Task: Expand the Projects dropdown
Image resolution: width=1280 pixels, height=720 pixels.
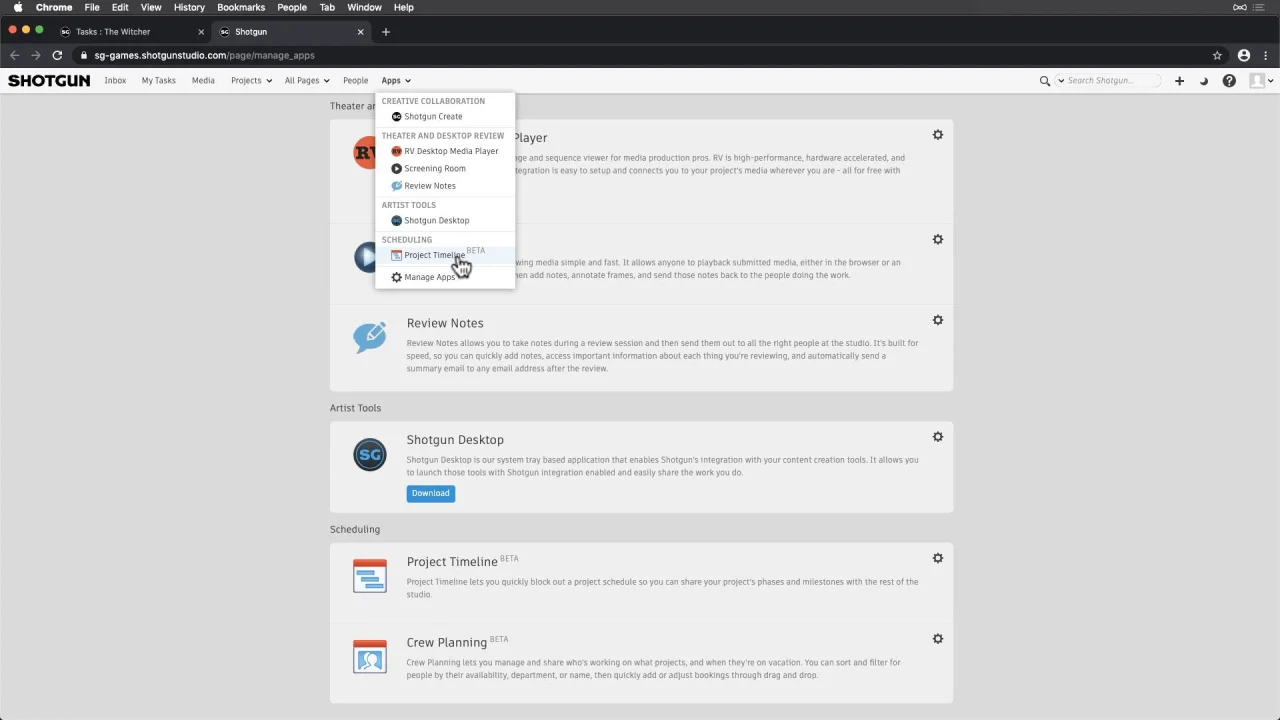Action: [x=251, y=81]
